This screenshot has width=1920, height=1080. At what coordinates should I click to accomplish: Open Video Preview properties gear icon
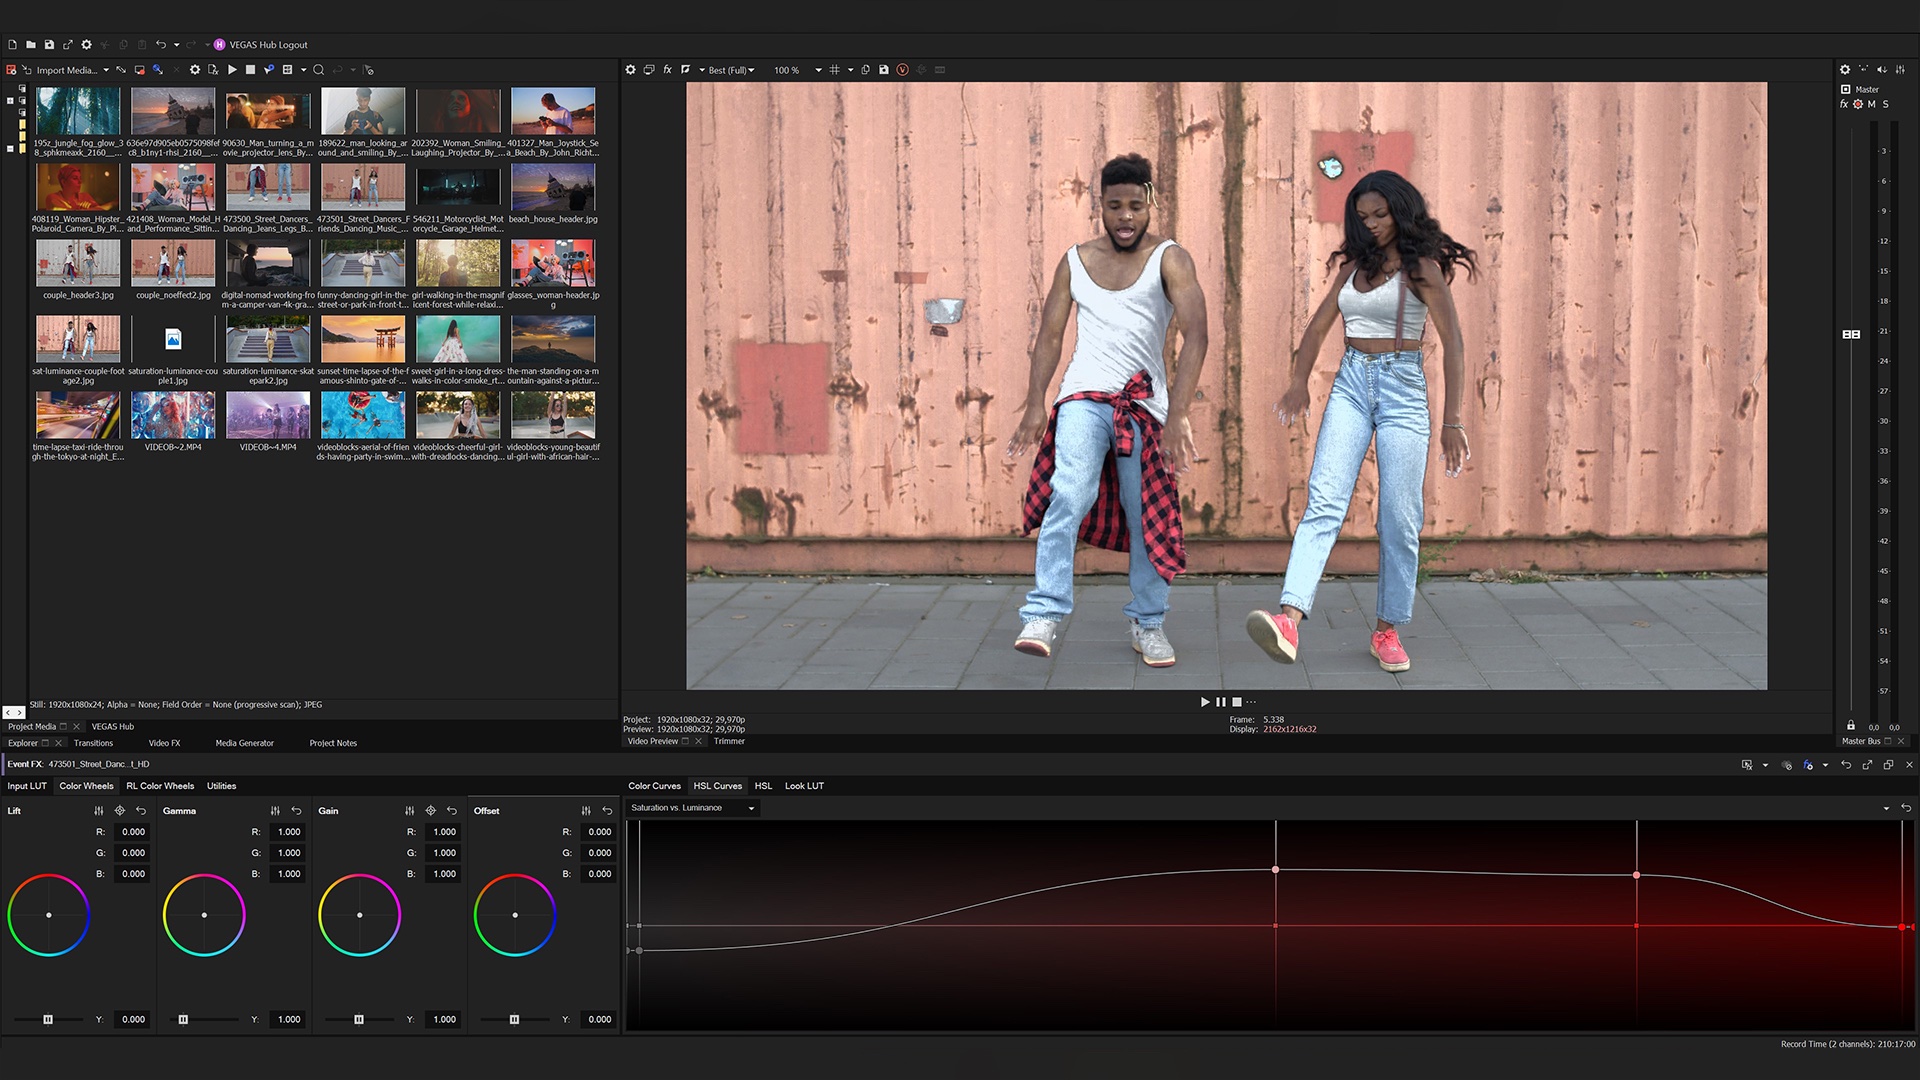pos(630,70)
